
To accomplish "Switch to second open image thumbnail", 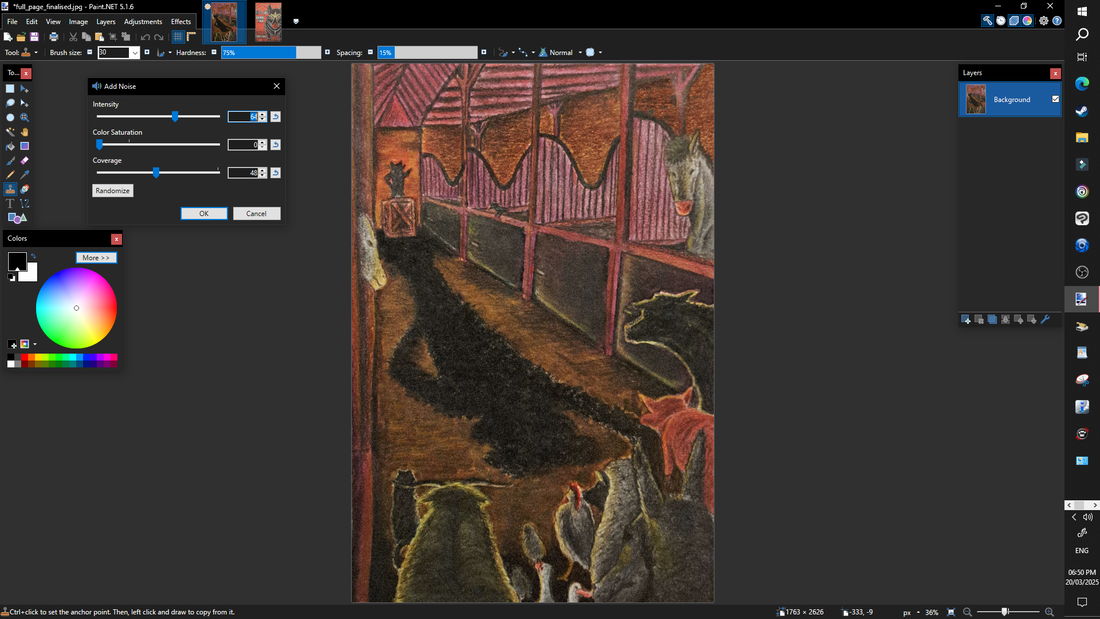I will pyautogui.click(x=268, y=22).
